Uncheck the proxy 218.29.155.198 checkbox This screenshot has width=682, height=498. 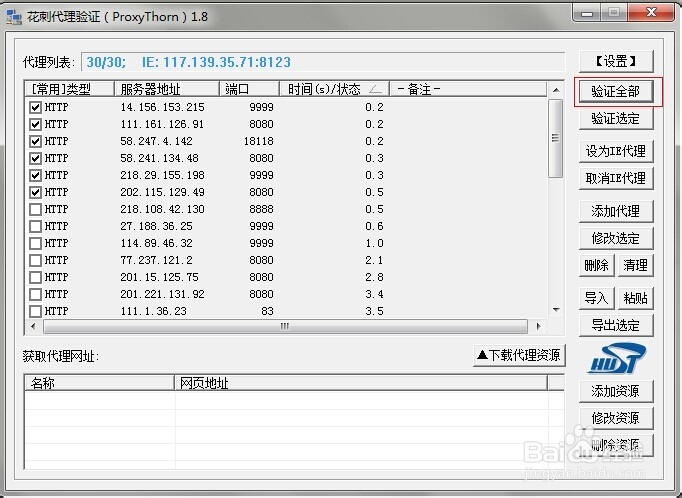tap(35, 175)
